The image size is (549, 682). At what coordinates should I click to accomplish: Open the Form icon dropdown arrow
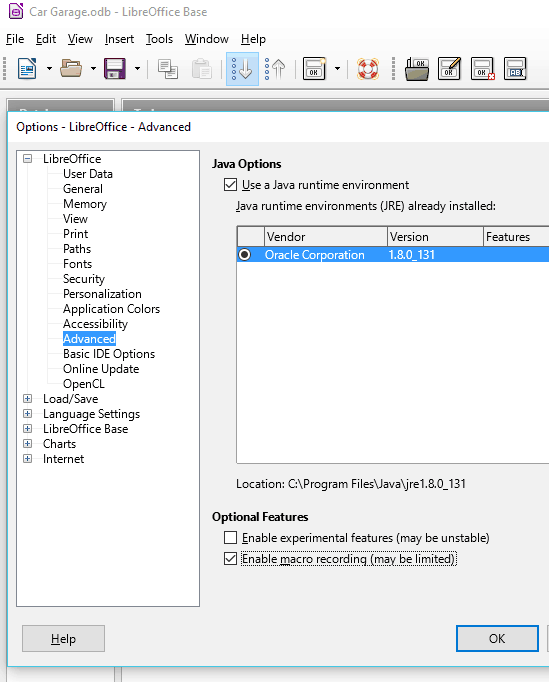pyautogui.click(x=337, y=69)
